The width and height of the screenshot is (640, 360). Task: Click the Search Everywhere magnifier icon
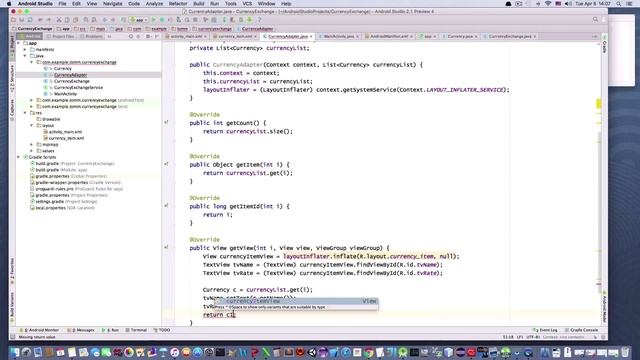(595, 20)
